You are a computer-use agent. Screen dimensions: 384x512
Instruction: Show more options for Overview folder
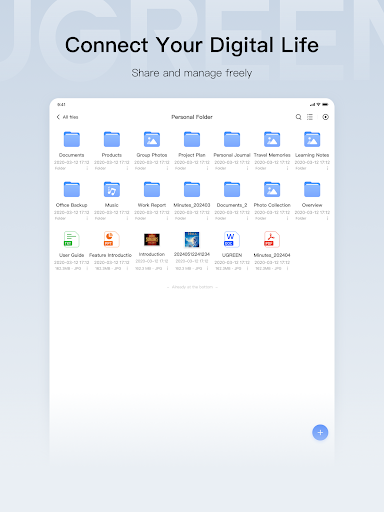[327, 218]
